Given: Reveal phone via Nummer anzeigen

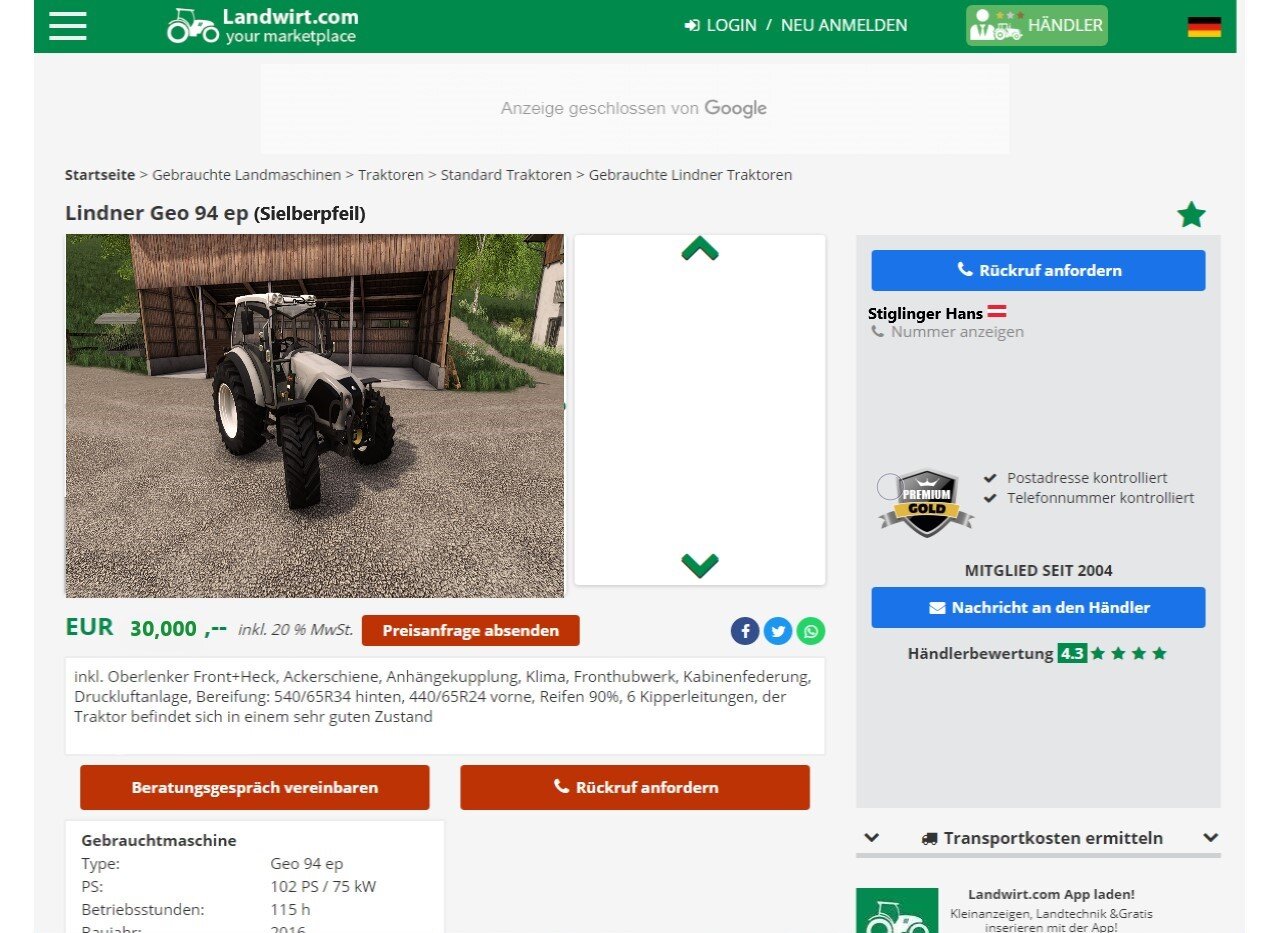Looking at the screenshot, I should (x=956, y=332).
